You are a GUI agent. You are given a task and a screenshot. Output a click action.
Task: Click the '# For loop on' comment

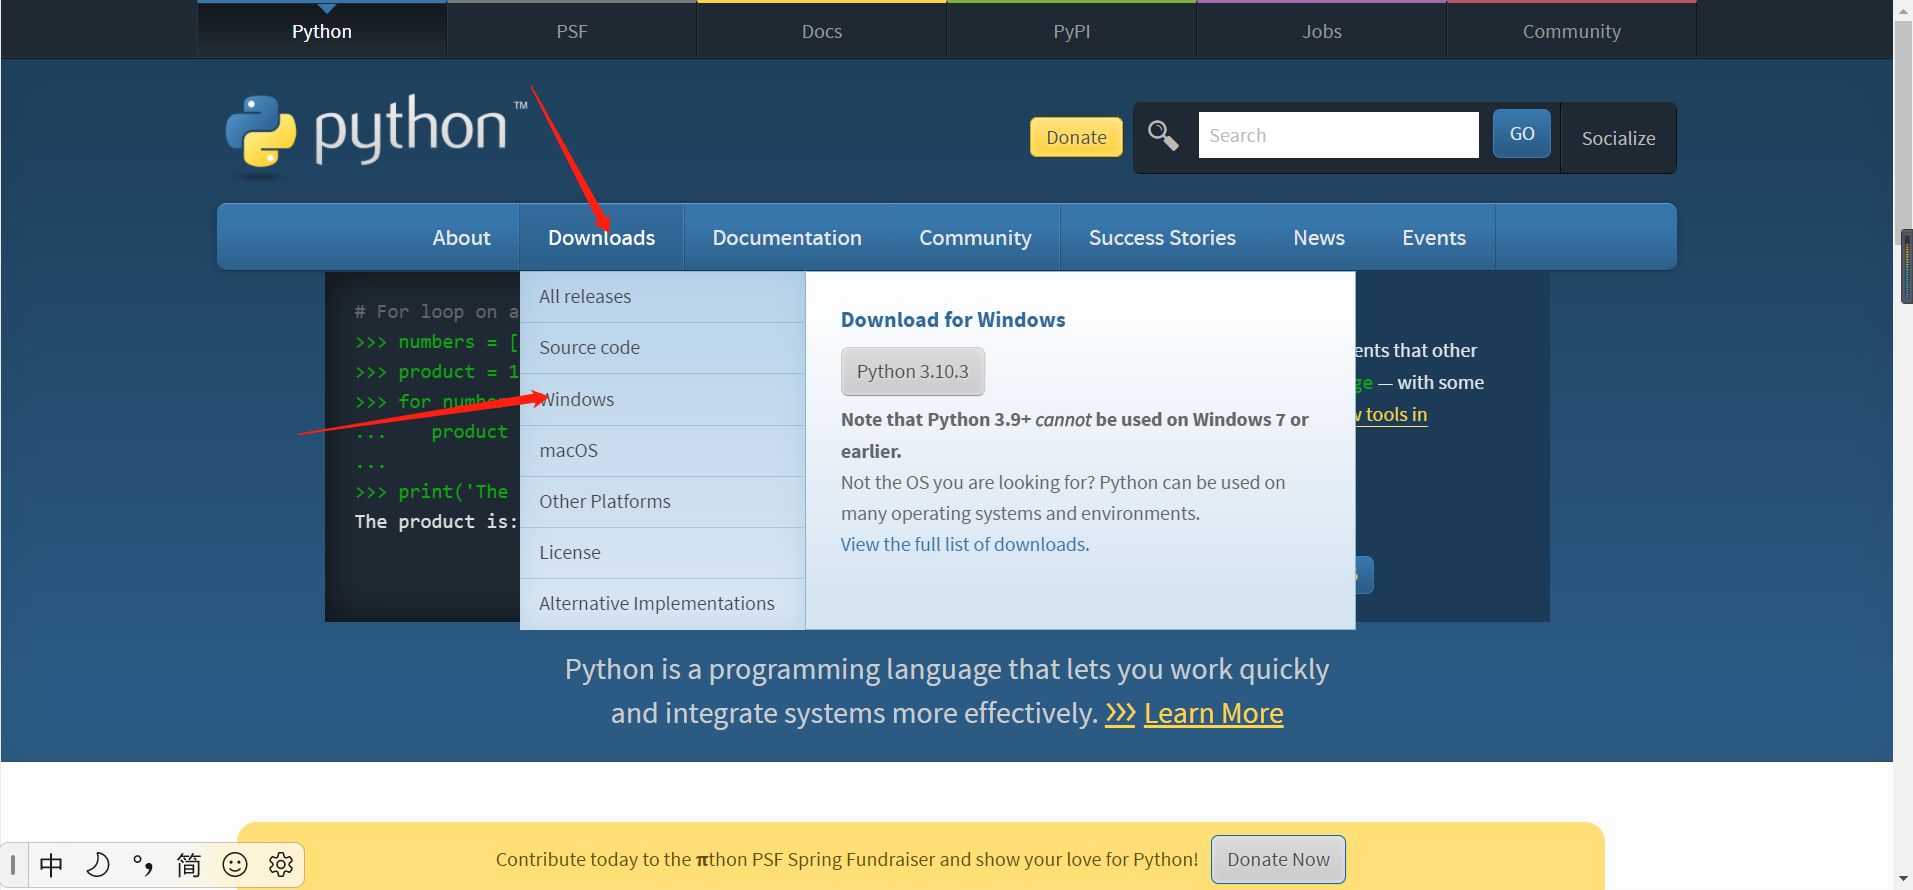tap(436, 312)
